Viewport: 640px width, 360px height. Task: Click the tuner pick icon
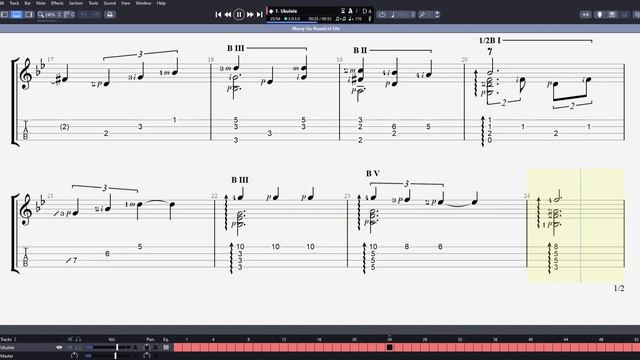(599, 14)
